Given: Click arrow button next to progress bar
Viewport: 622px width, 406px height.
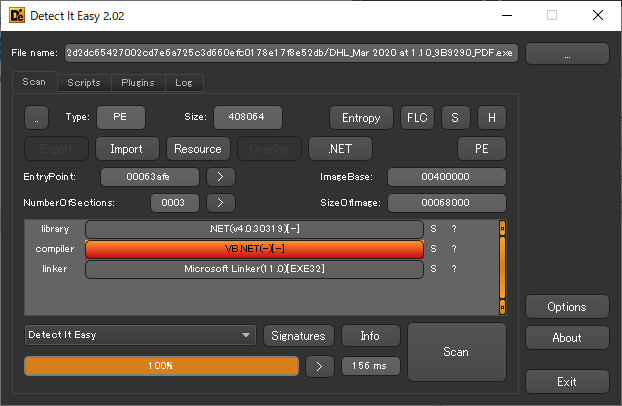Looking at the screenshot, I should [320, 366].
